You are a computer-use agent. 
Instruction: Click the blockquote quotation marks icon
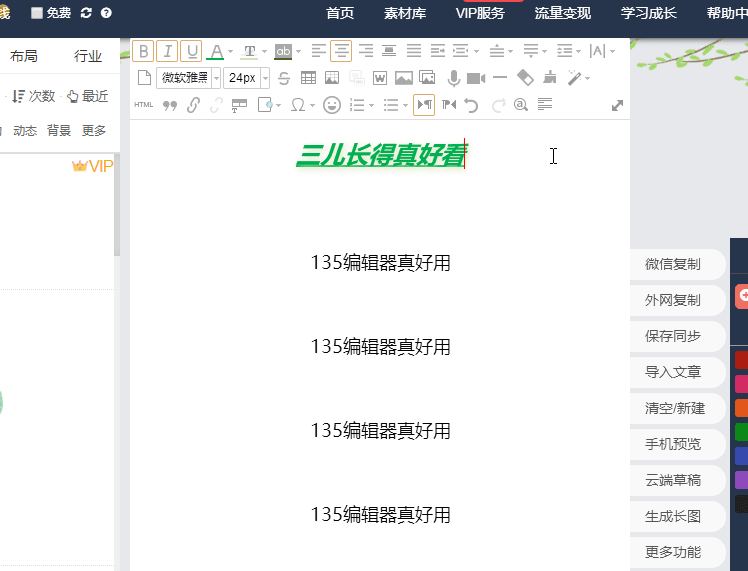coord(169,105)
